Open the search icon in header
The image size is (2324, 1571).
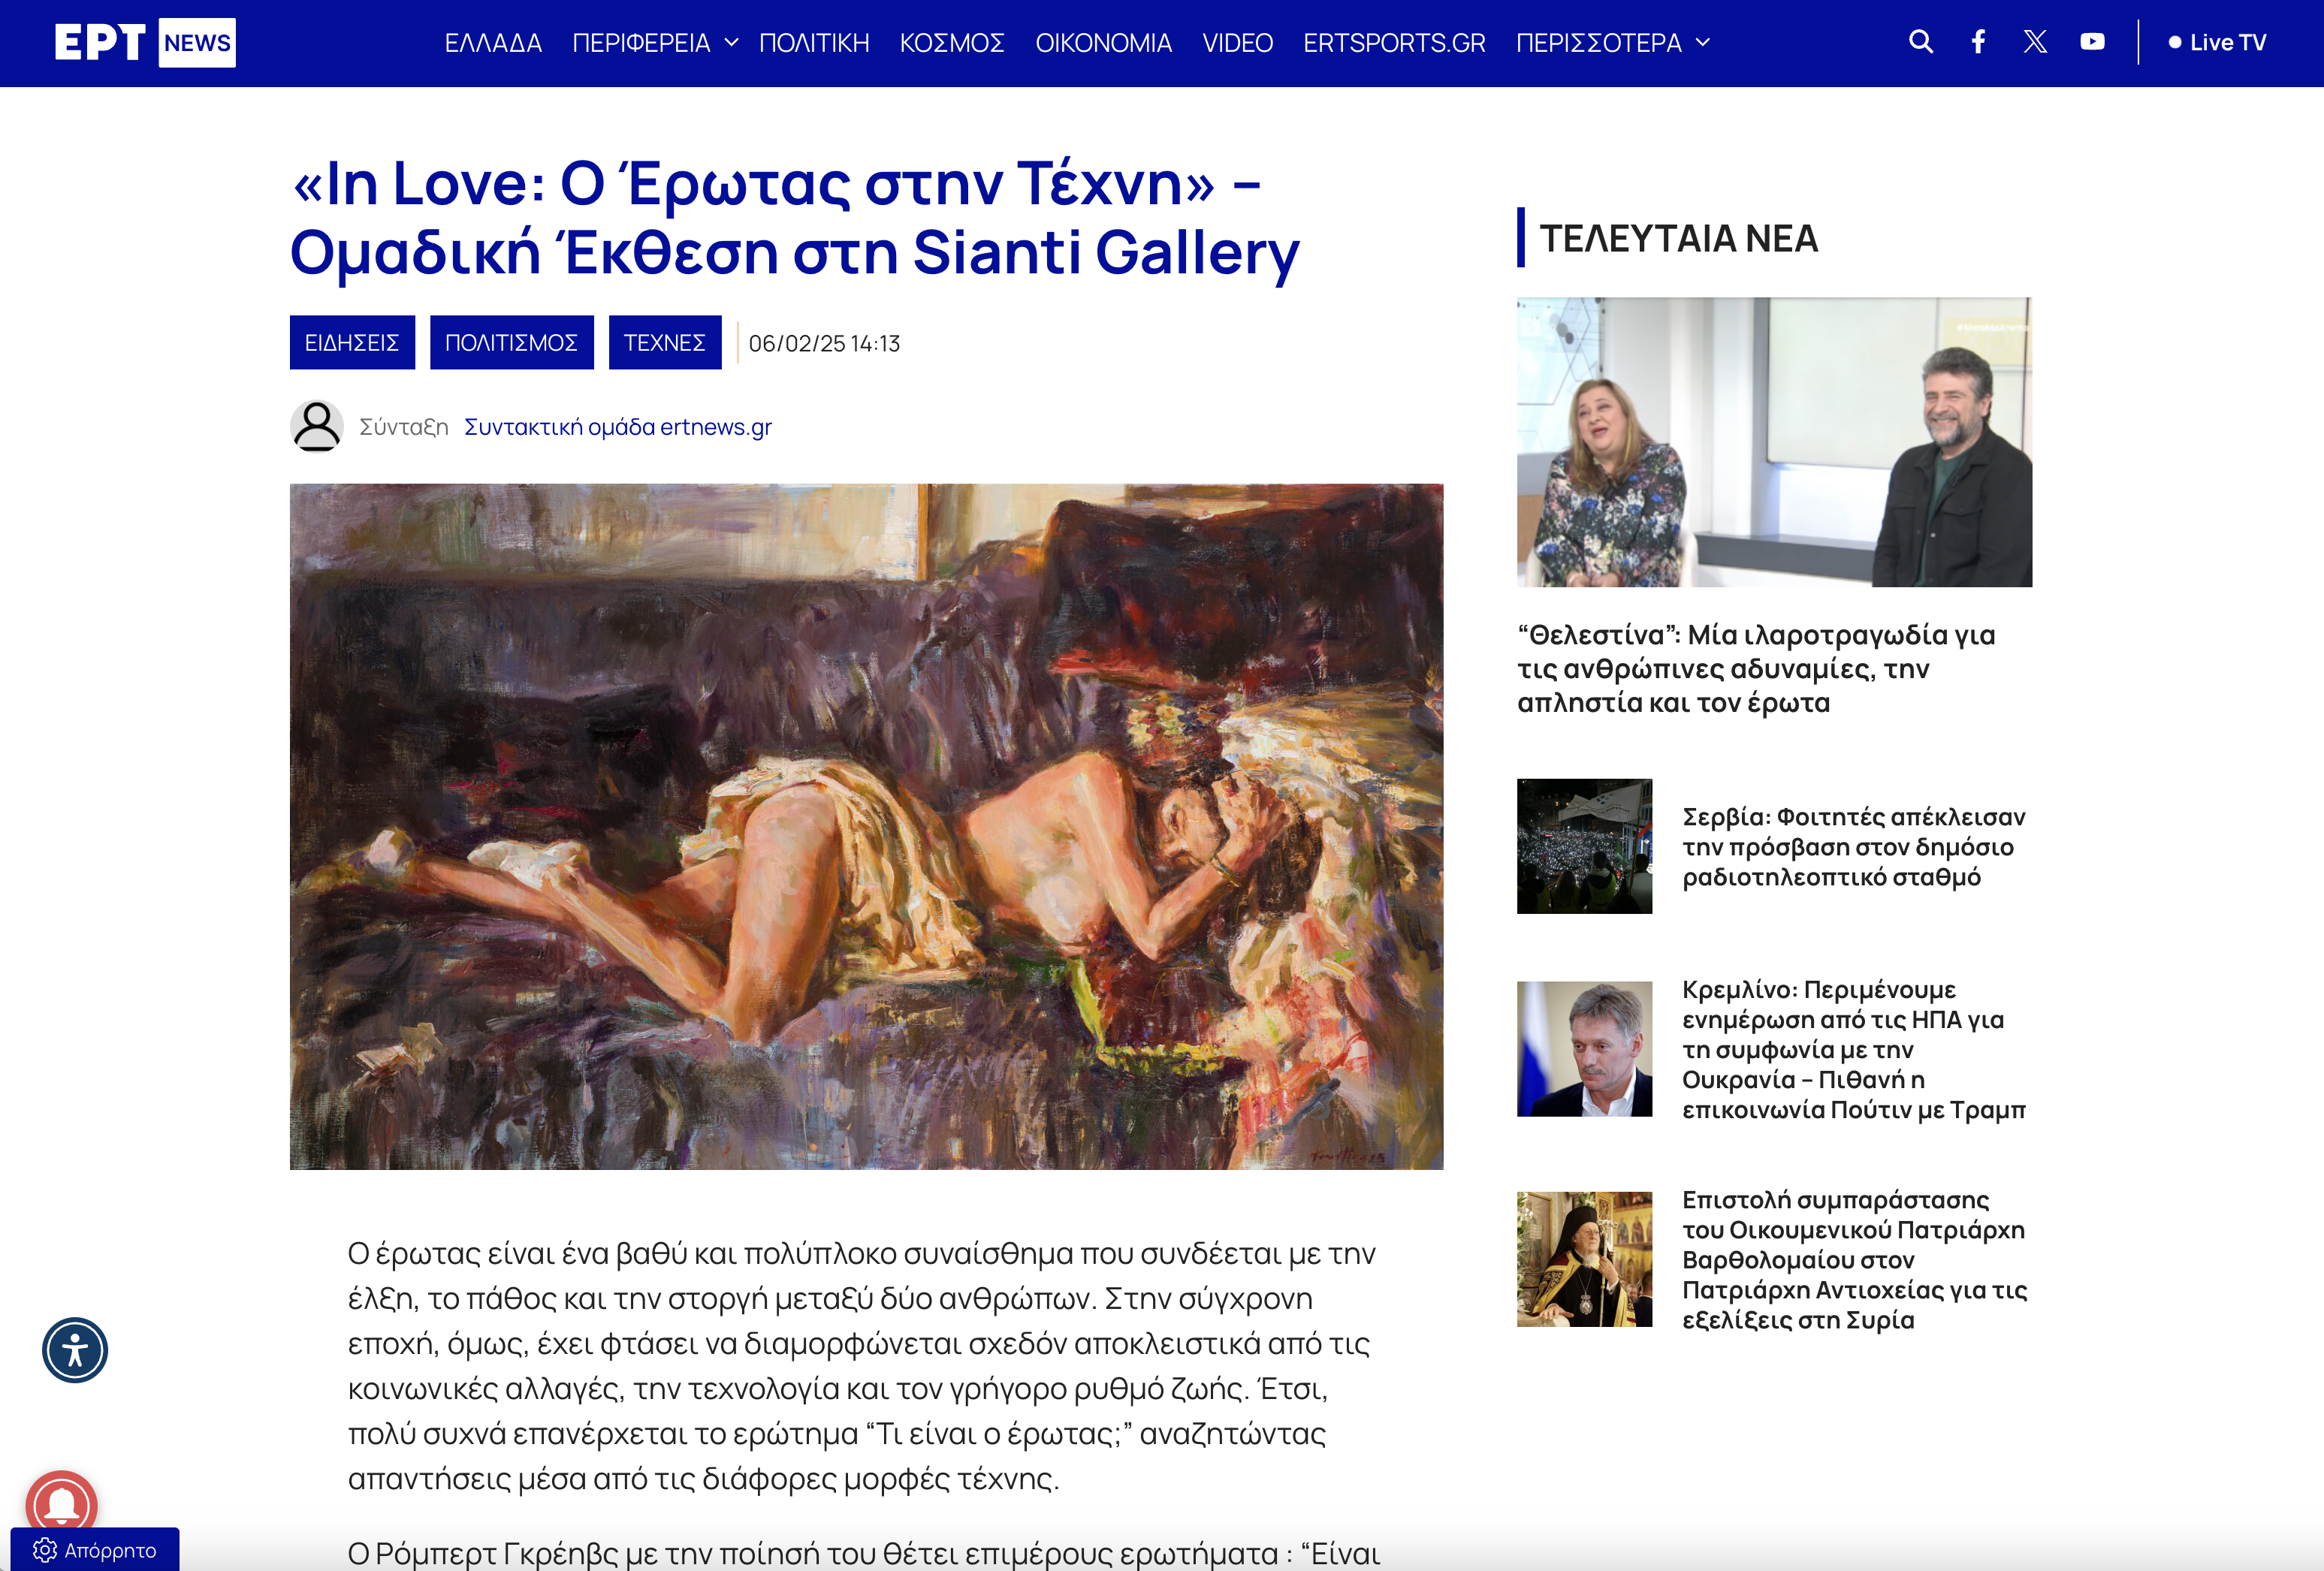point(1920,42)
